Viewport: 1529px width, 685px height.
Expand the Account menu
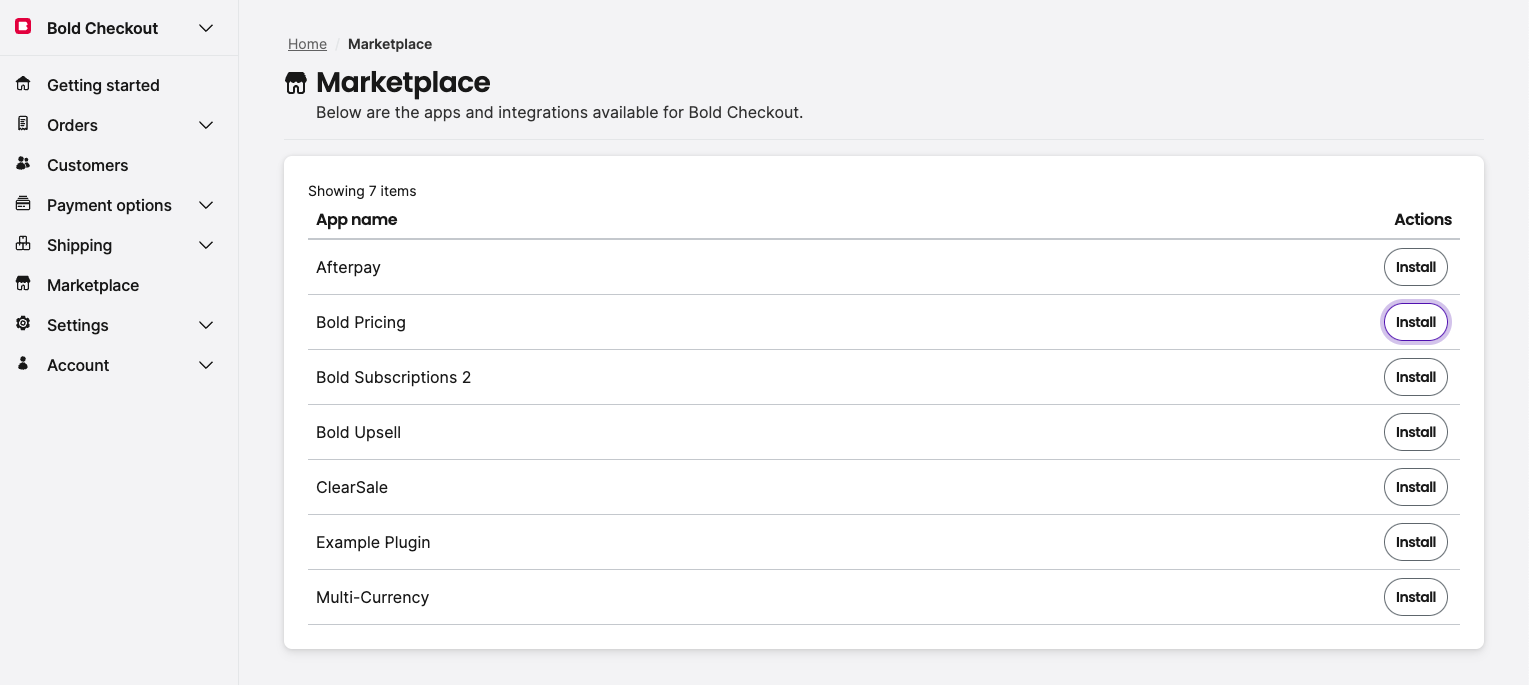tap(206, 365)
